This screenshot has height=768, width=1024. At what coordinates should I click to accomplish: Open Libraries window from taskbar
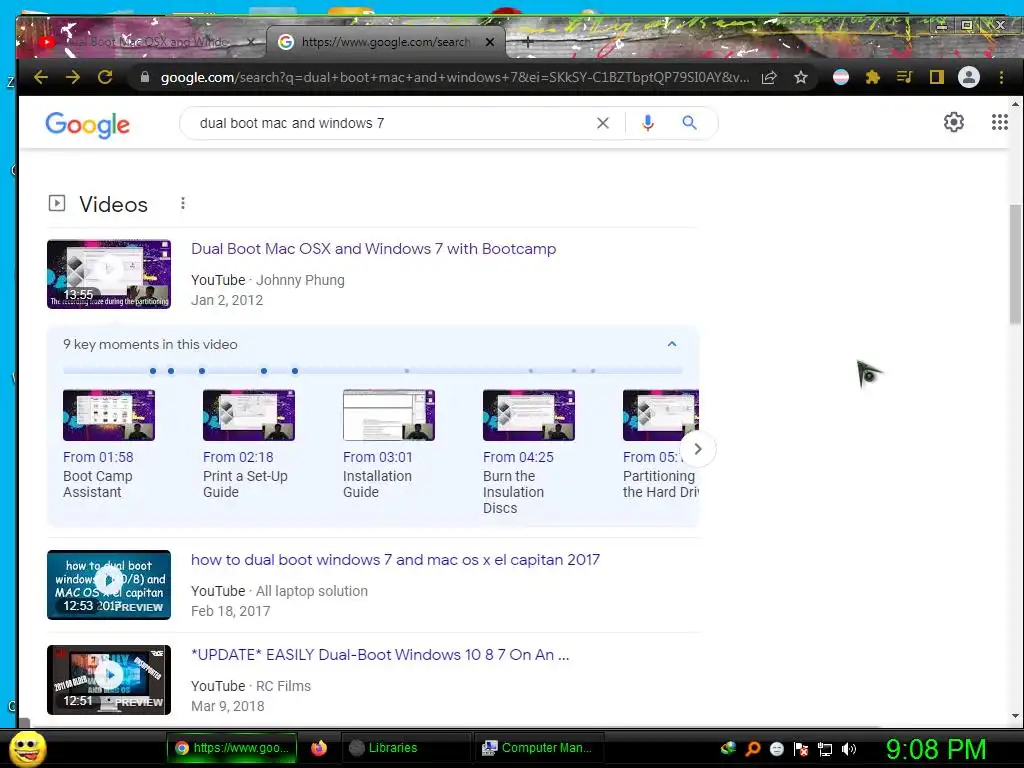point(405,748)
